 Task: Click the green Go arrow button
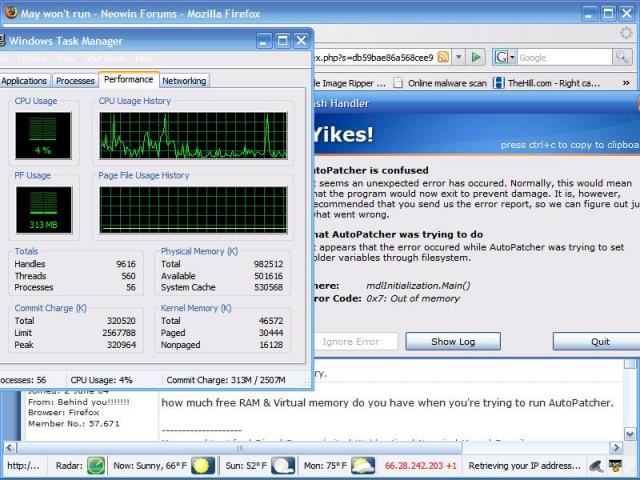[476, 57]
